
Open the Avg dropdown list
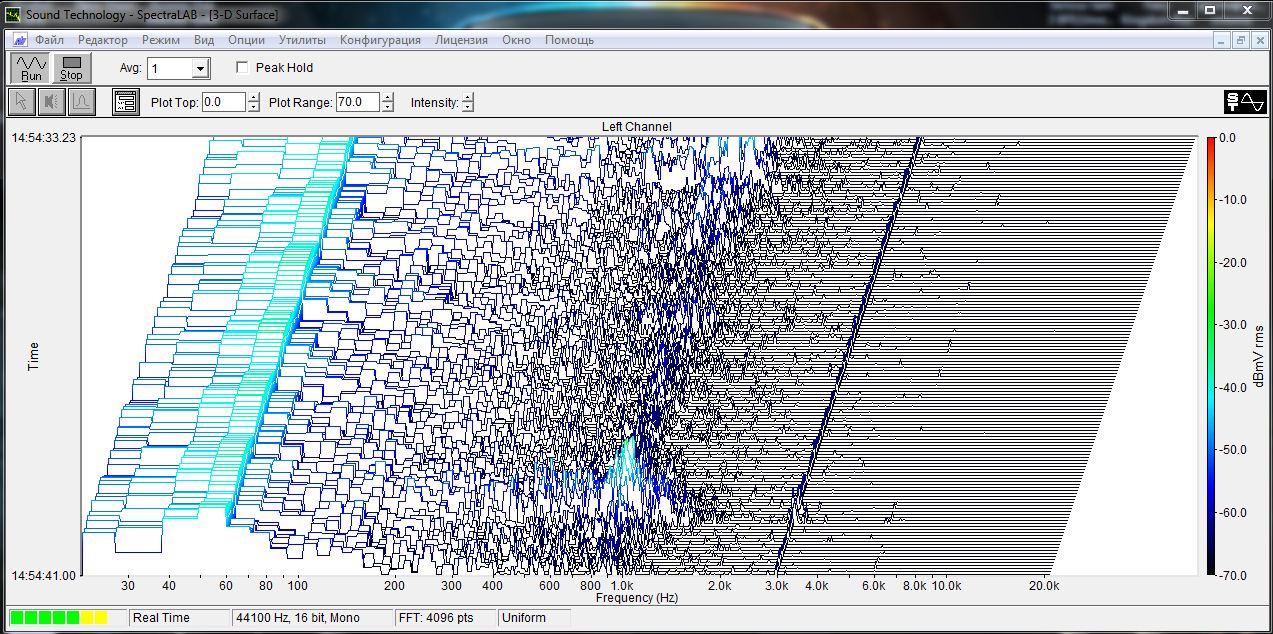200,69
